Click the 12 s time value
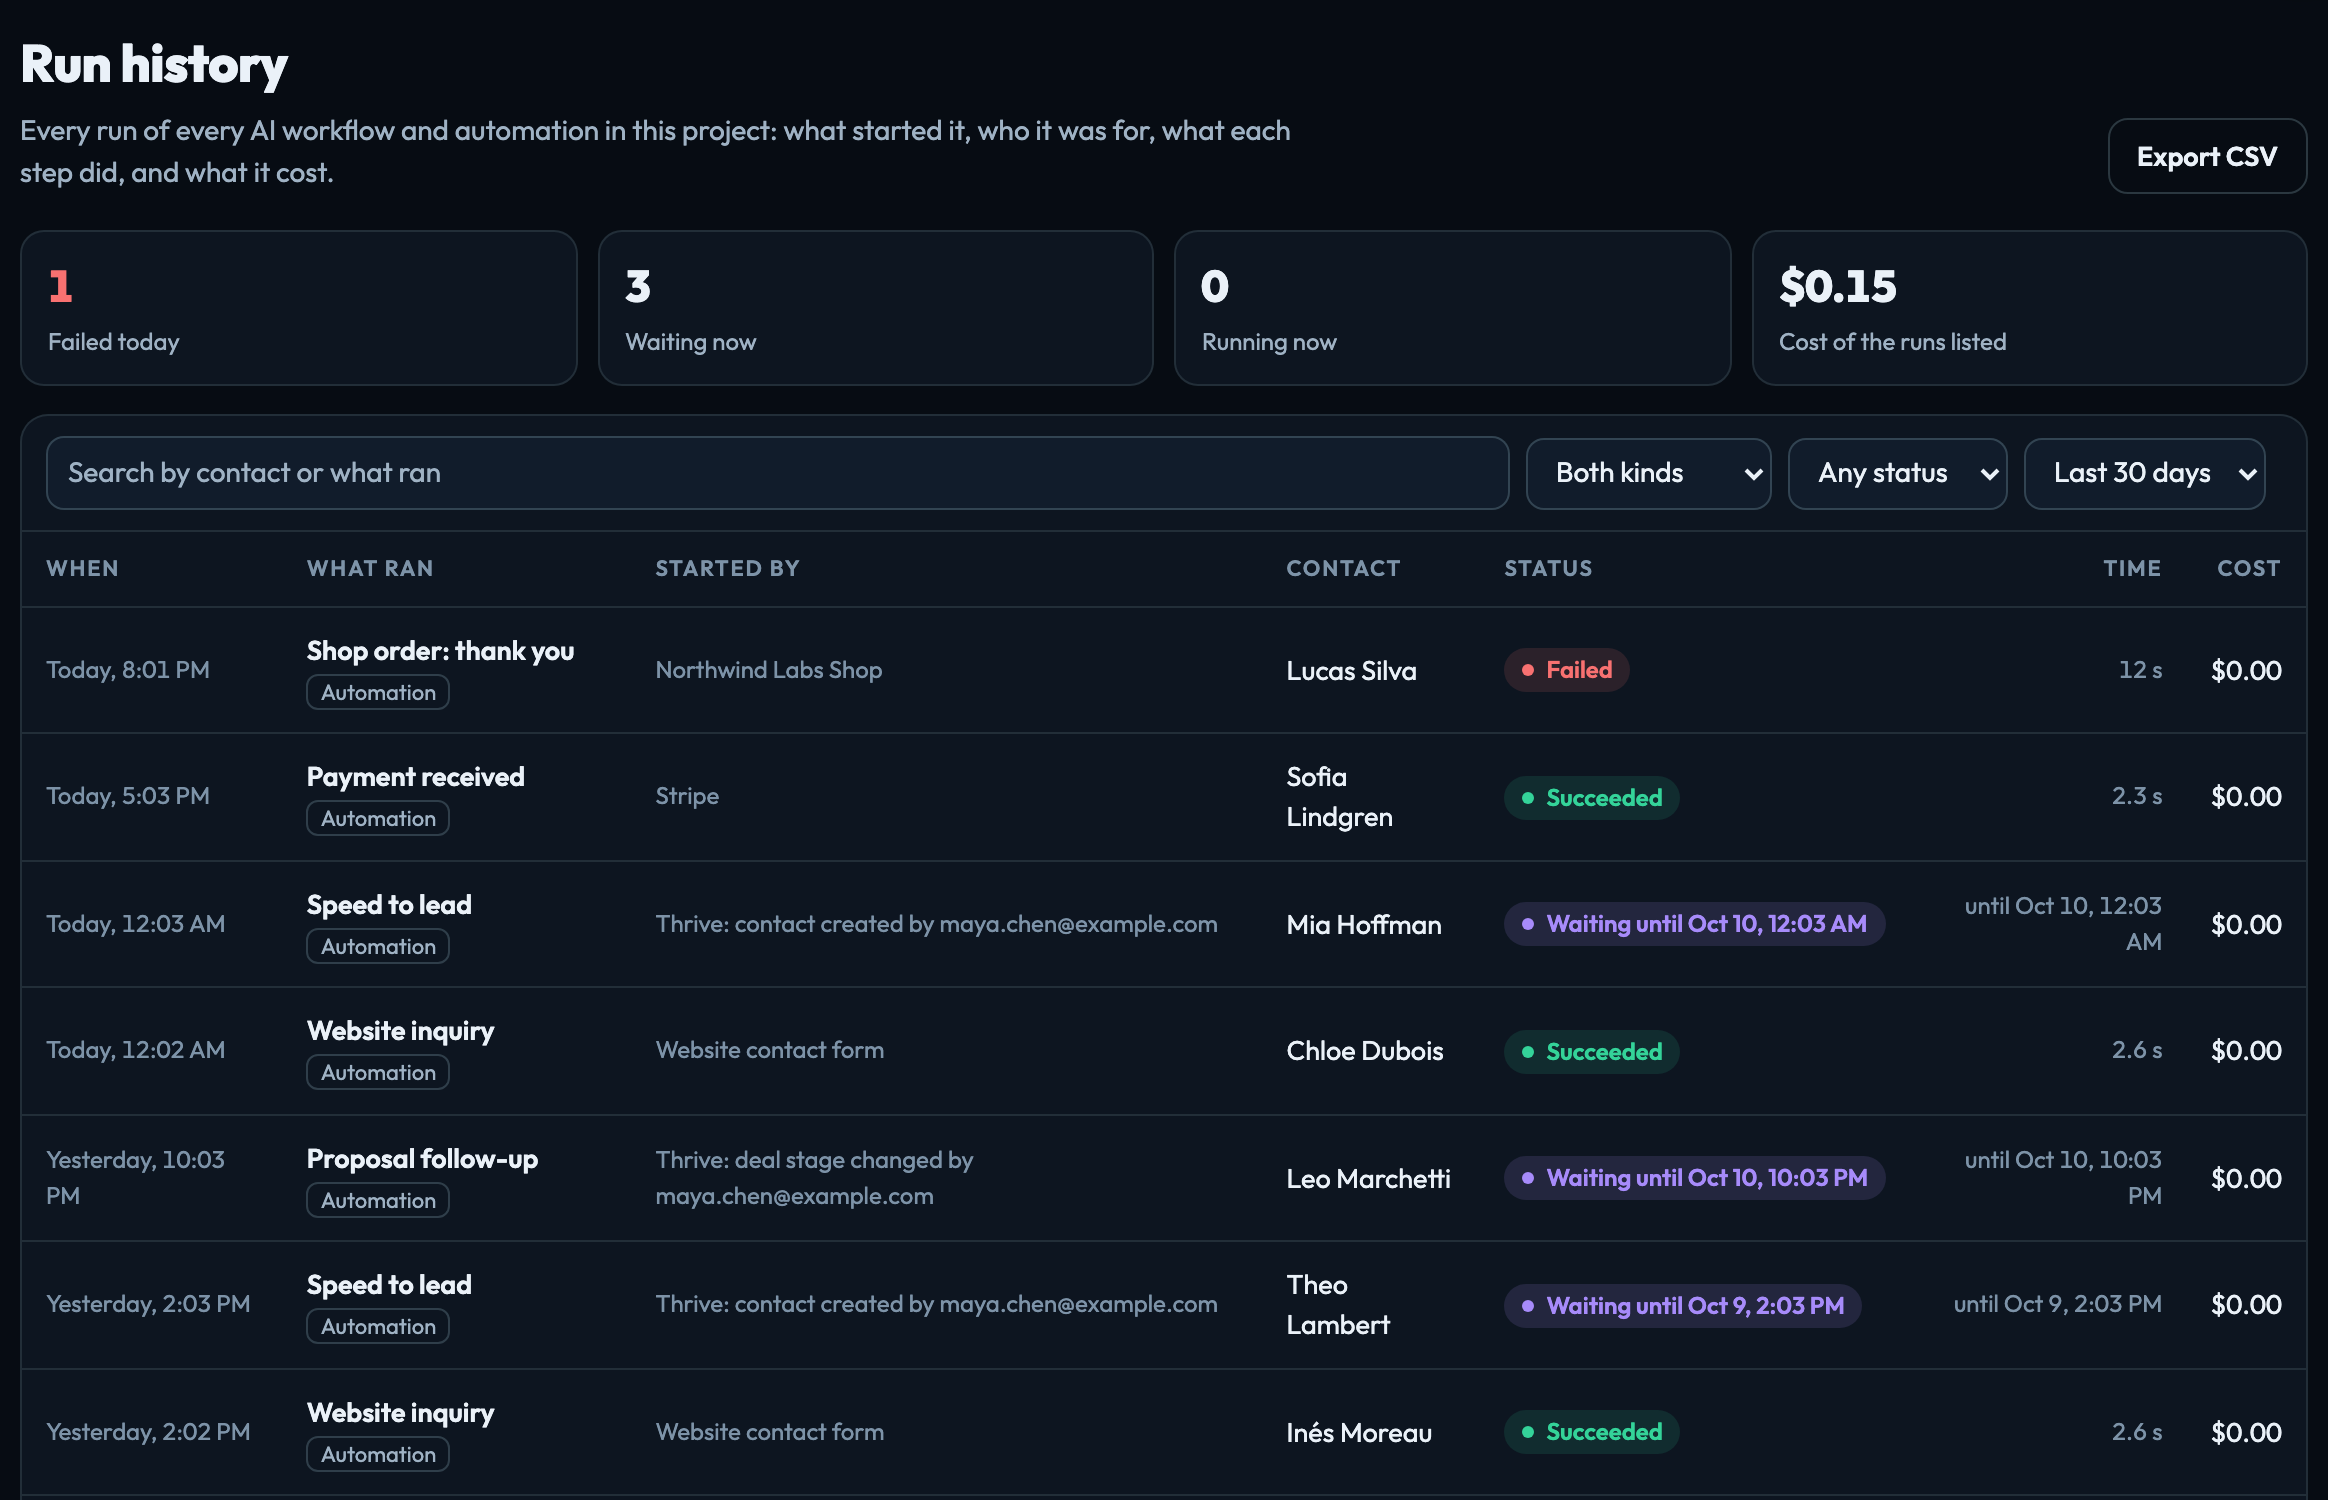Viewport: 2328px width, 1500px height. tap(2140, 670)
